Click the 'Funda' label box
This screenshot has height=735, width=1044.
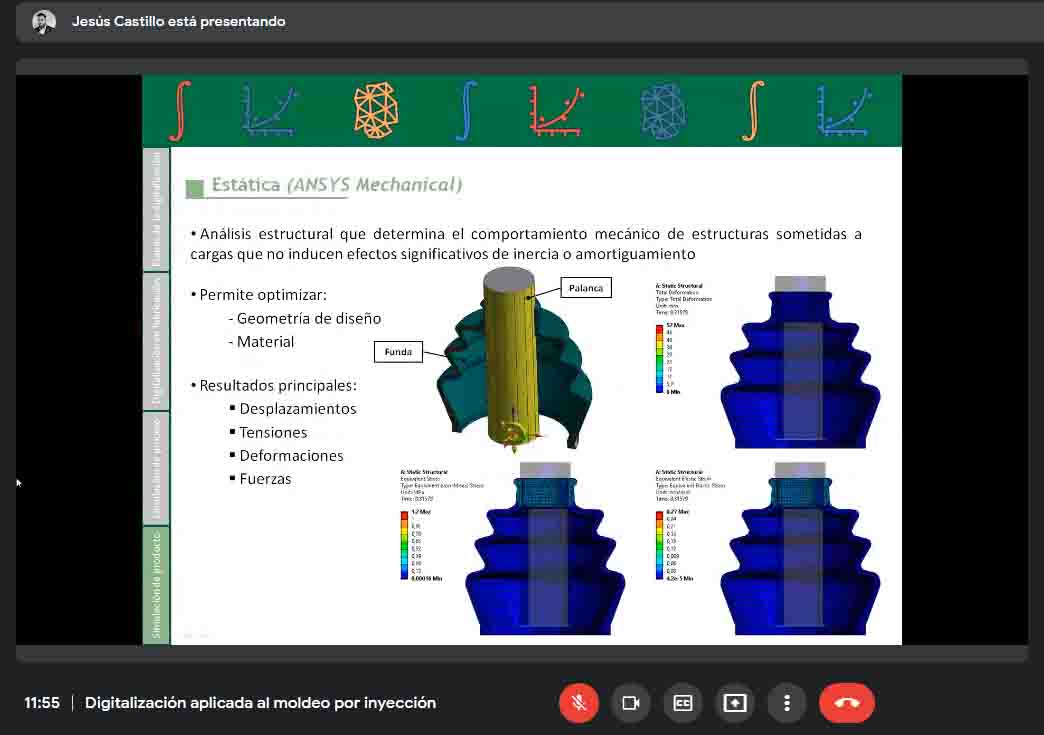point(398,352)
